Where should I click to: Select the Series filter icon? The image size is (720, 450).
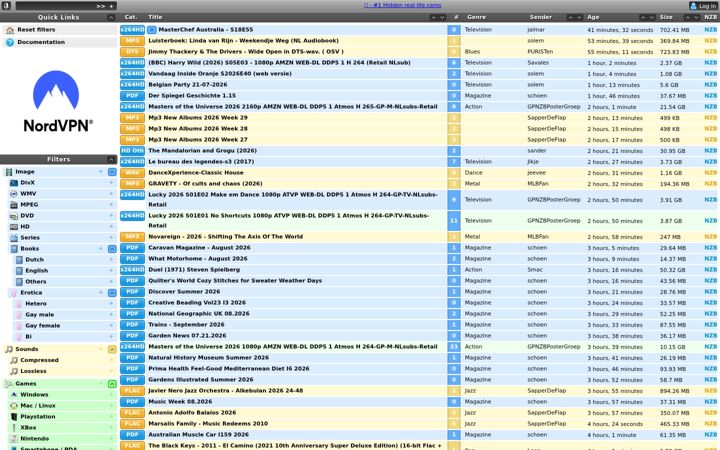click(14, 238)
